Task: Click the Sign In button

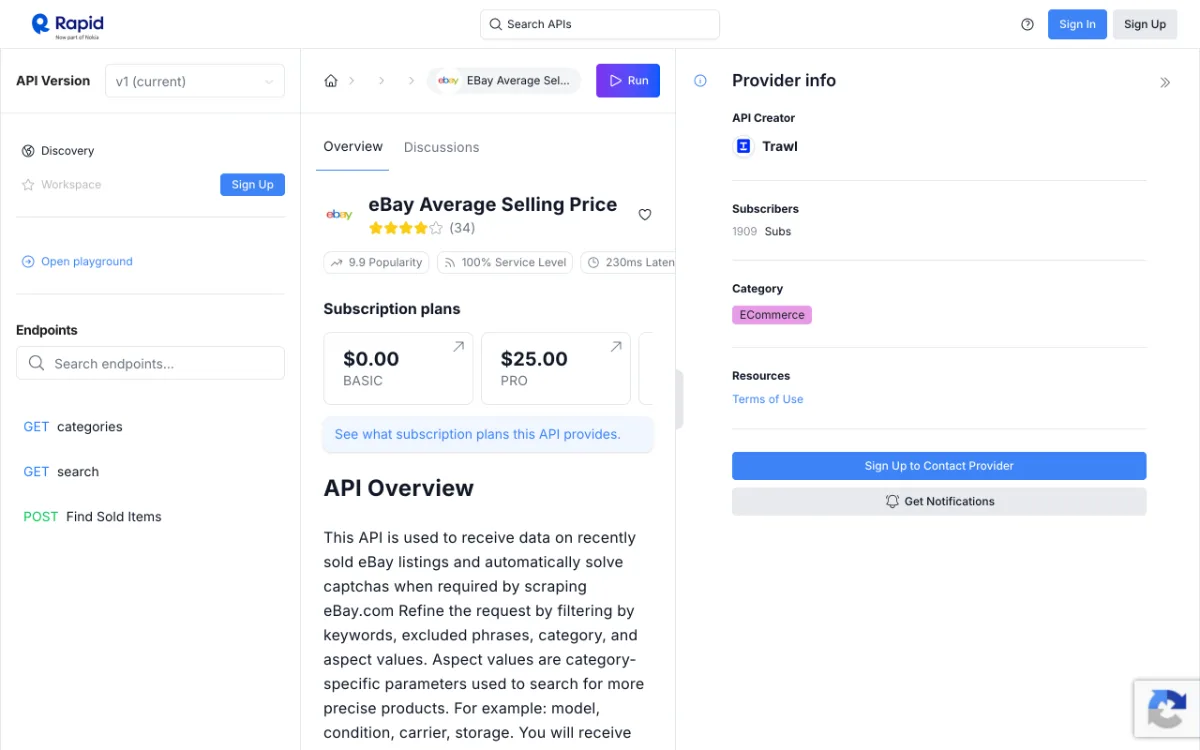Action: (x=1077, y=24)
